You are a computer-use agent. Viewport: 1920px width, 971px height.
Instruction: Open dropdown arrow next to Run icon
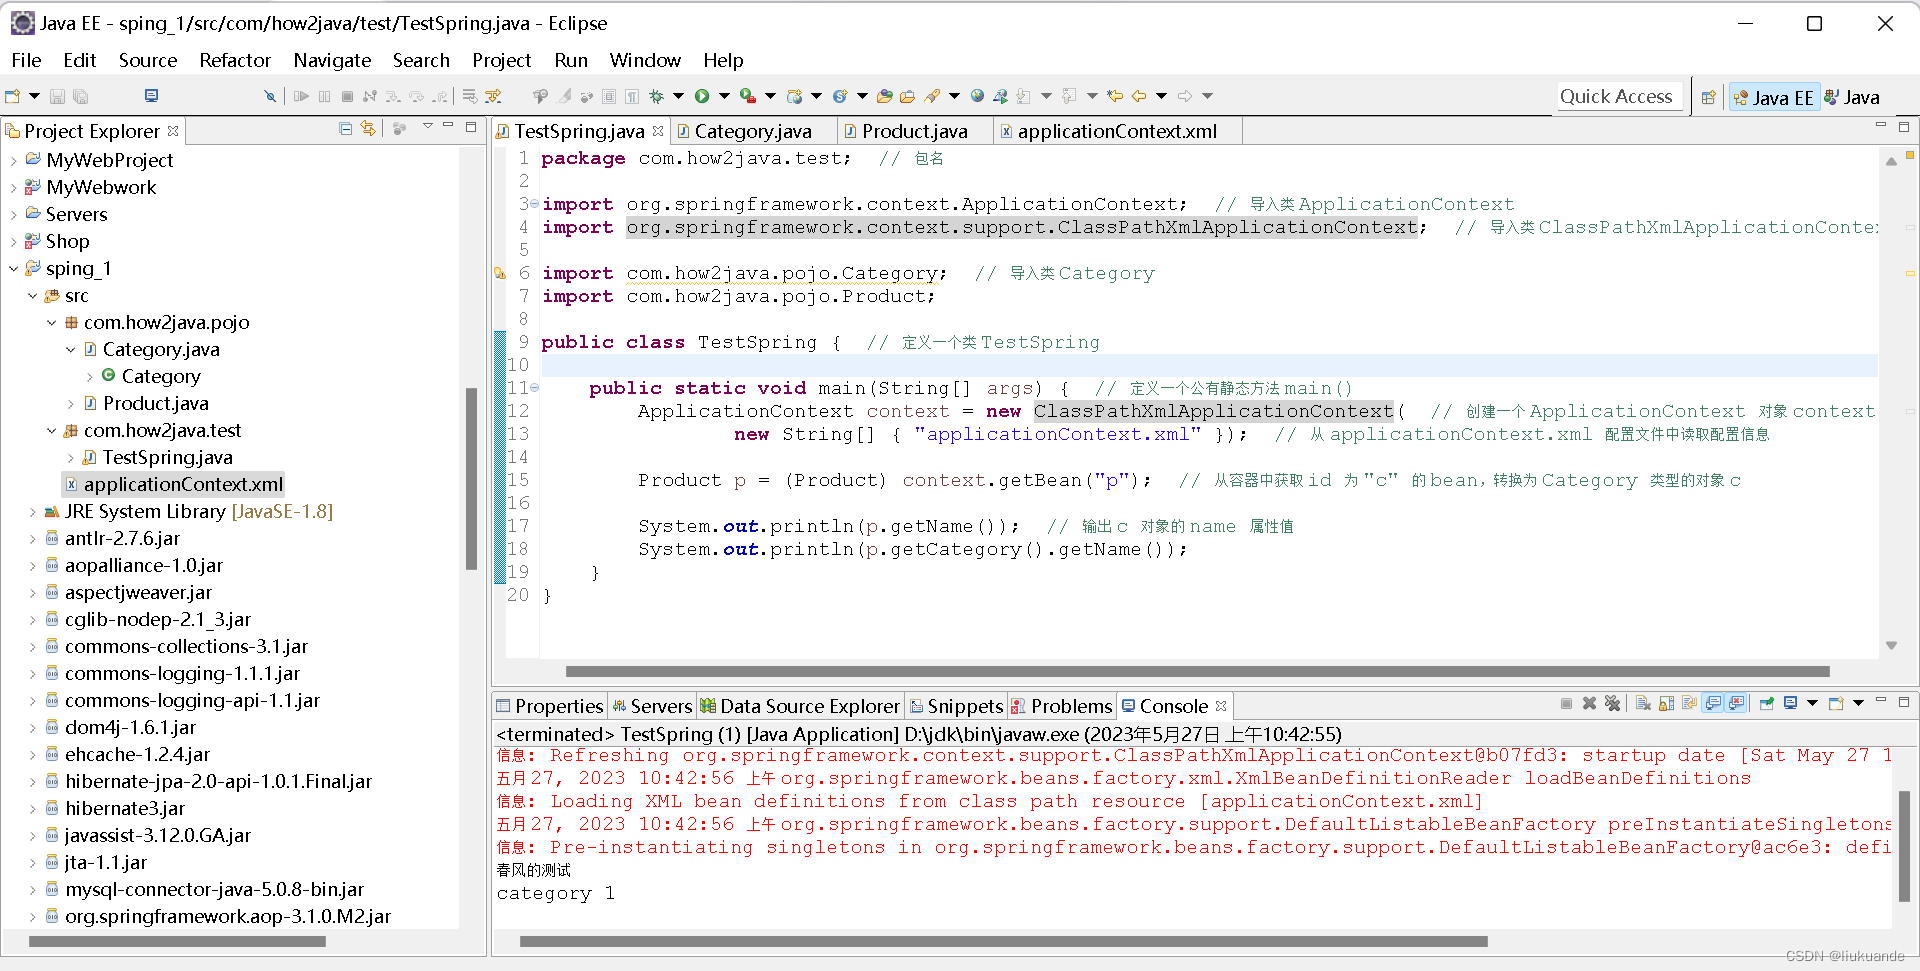coord(724,96)
